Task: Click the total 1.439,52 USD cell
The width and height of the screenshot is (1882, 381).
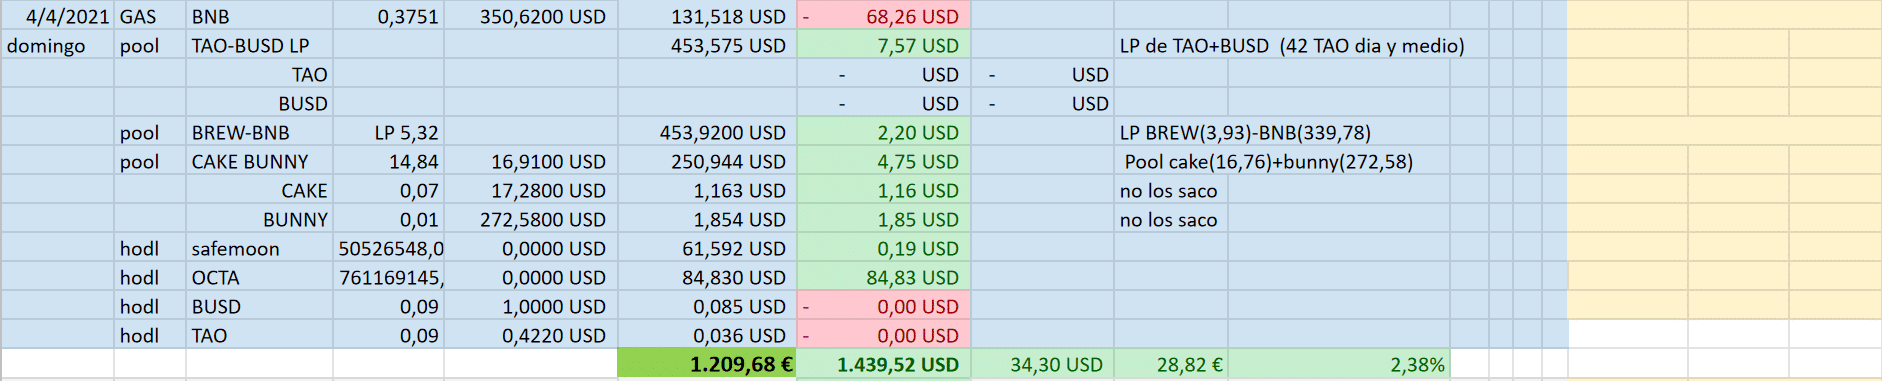Action: click(884, 364)
